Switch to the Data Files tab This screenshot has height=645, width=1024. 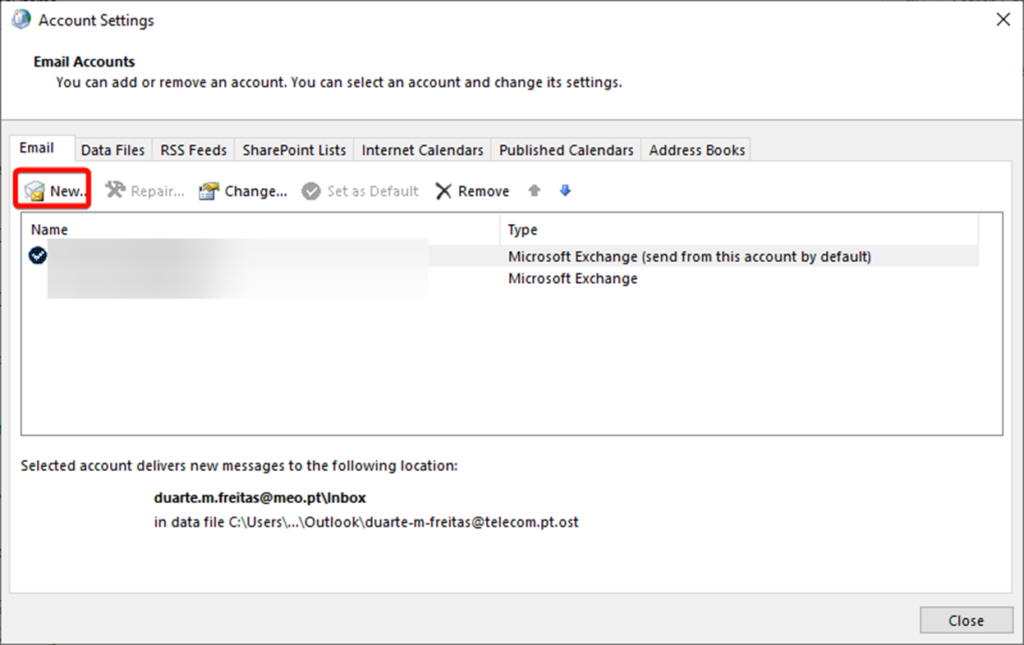(113, 150)
